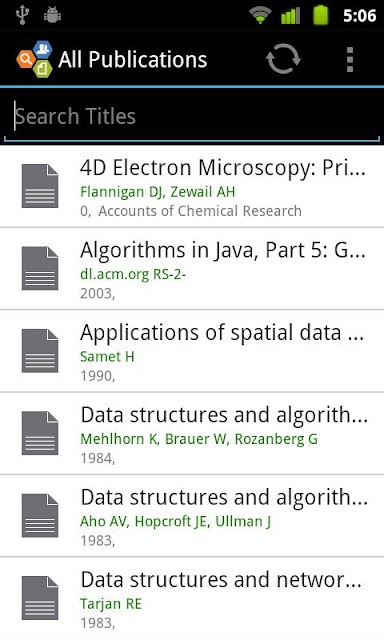Tap the 5:06 clock in status bar
This screenshot has width=384, height=640.
click(x=359, y=16)
